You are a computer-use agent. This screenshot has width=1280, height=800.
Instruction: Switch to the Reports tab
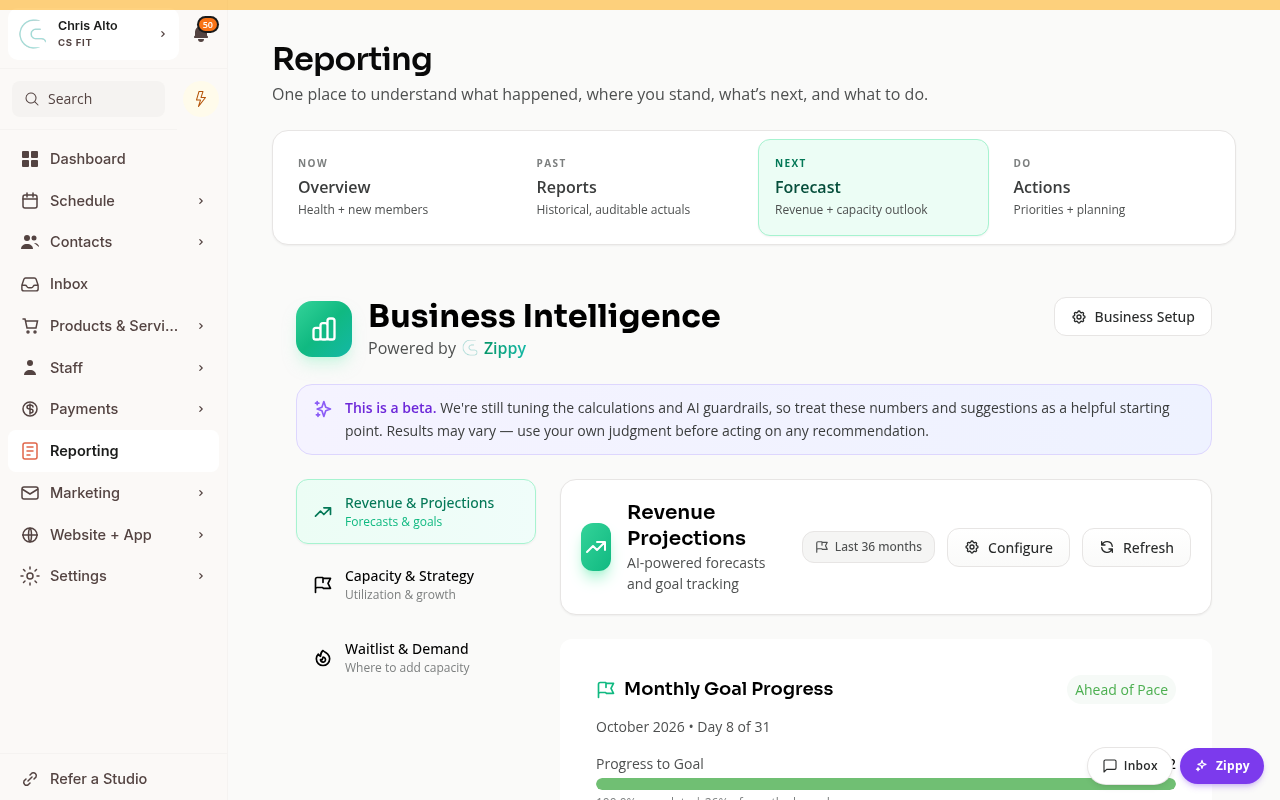pyautogui.click(x=634, y=187)
